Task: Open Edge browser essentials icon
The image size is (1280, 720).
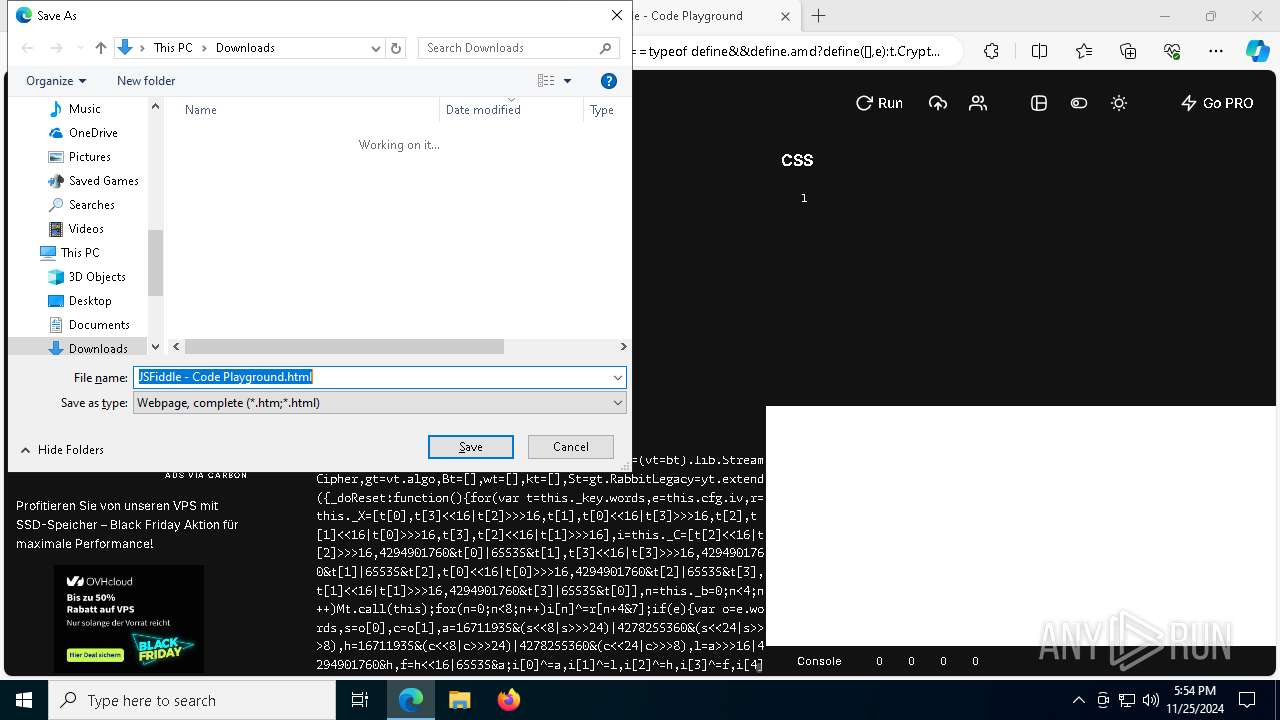Action: (x=1172, y=51)
